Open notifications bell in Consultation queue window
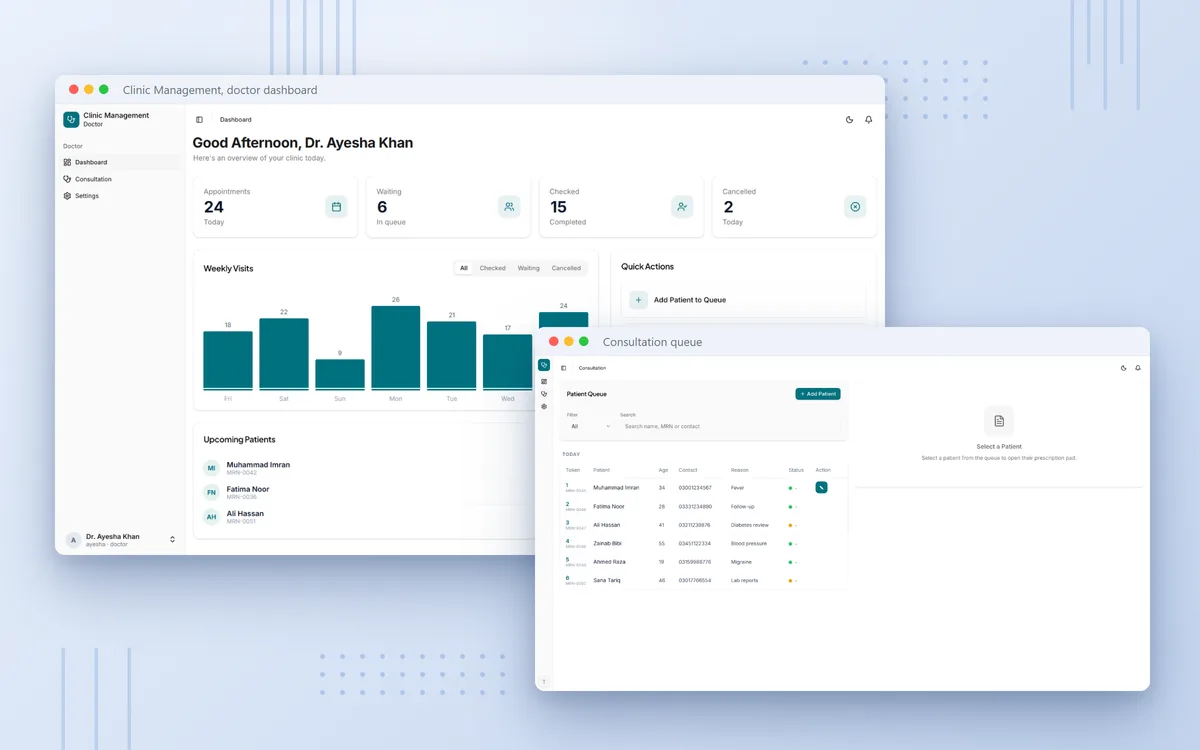 point(1137,368)
